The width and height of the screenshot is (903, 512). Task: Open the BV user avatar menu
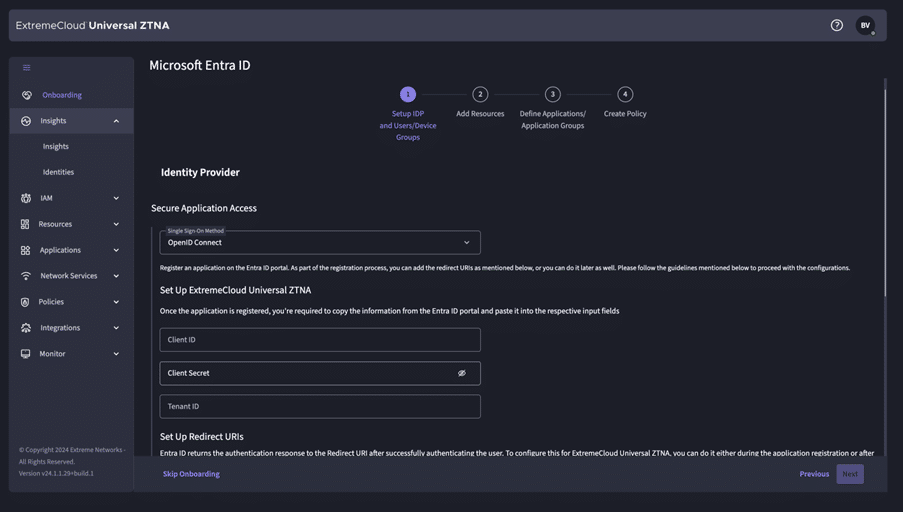tap(865, 25)
